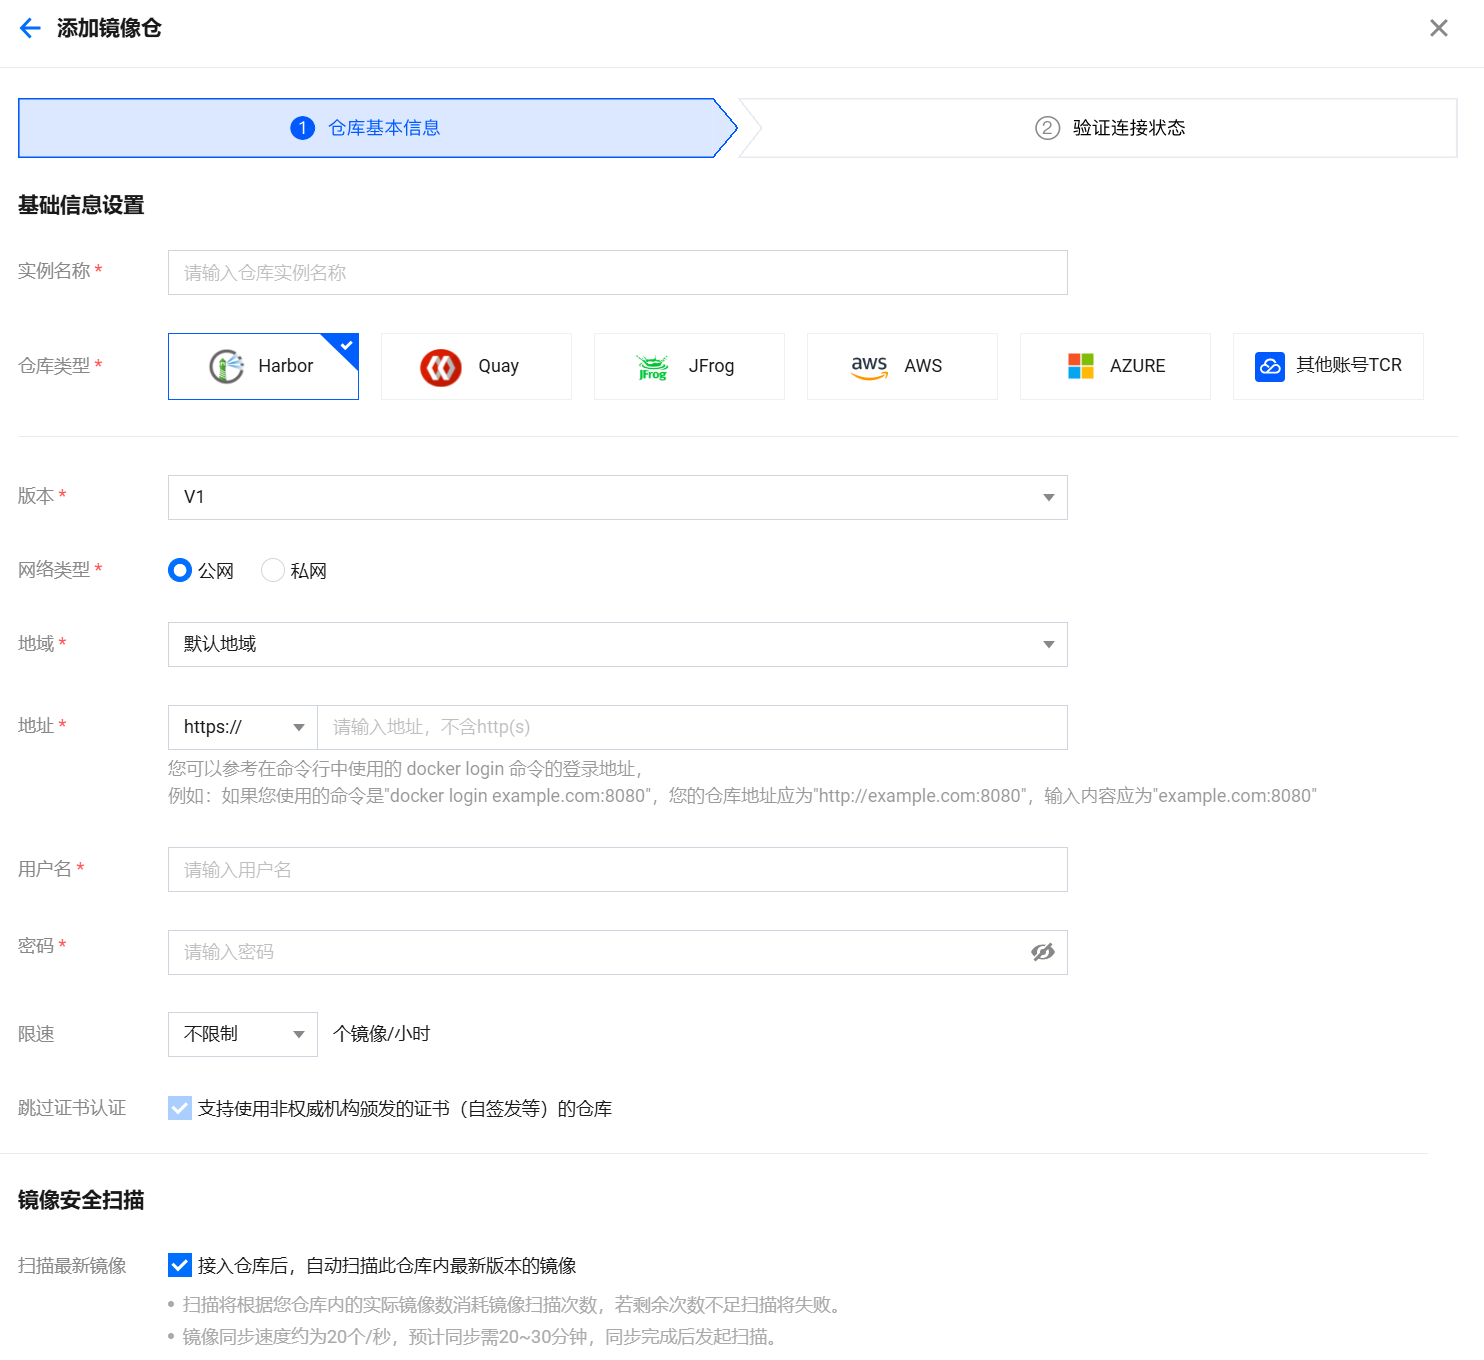Select the AWS logo icon
The image size is (1484, 1360).
(870, 367)
